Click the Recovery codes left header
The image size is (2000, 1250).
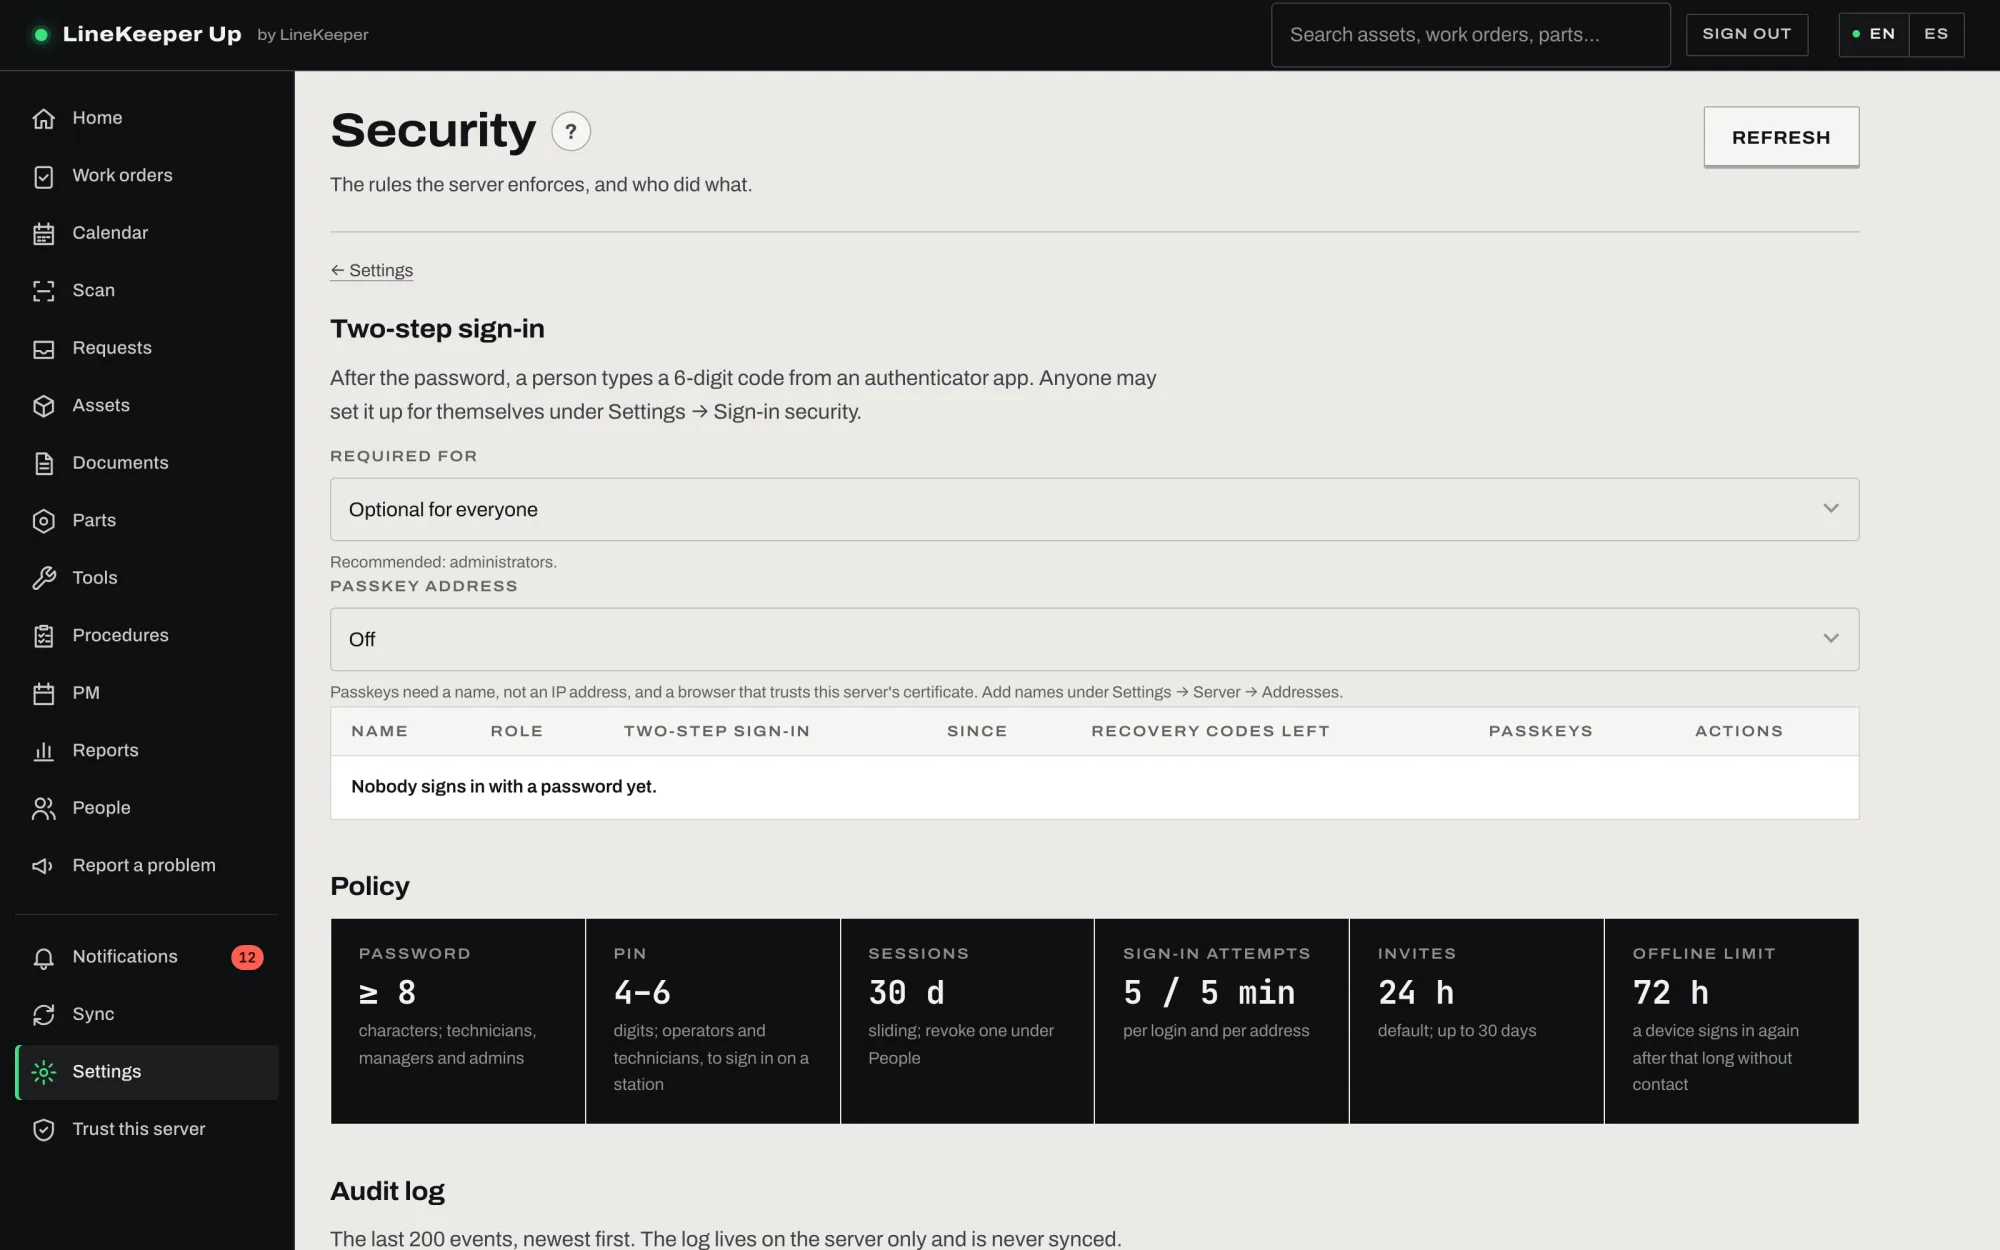pos(1210,731)
